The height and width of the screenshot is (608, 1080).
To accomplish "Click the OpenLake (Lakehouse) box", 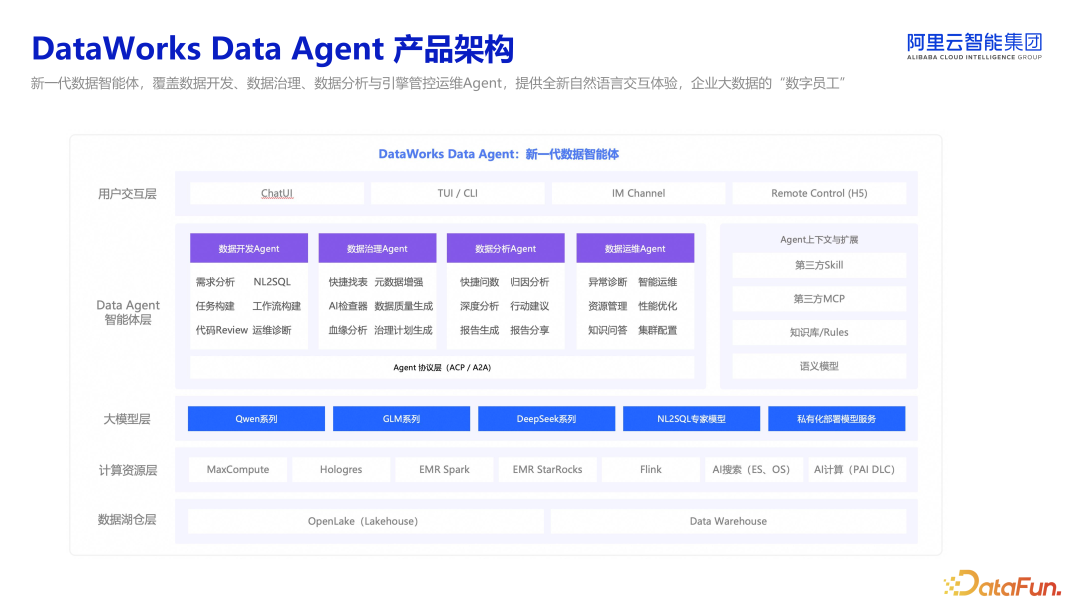I will [366, 521].
